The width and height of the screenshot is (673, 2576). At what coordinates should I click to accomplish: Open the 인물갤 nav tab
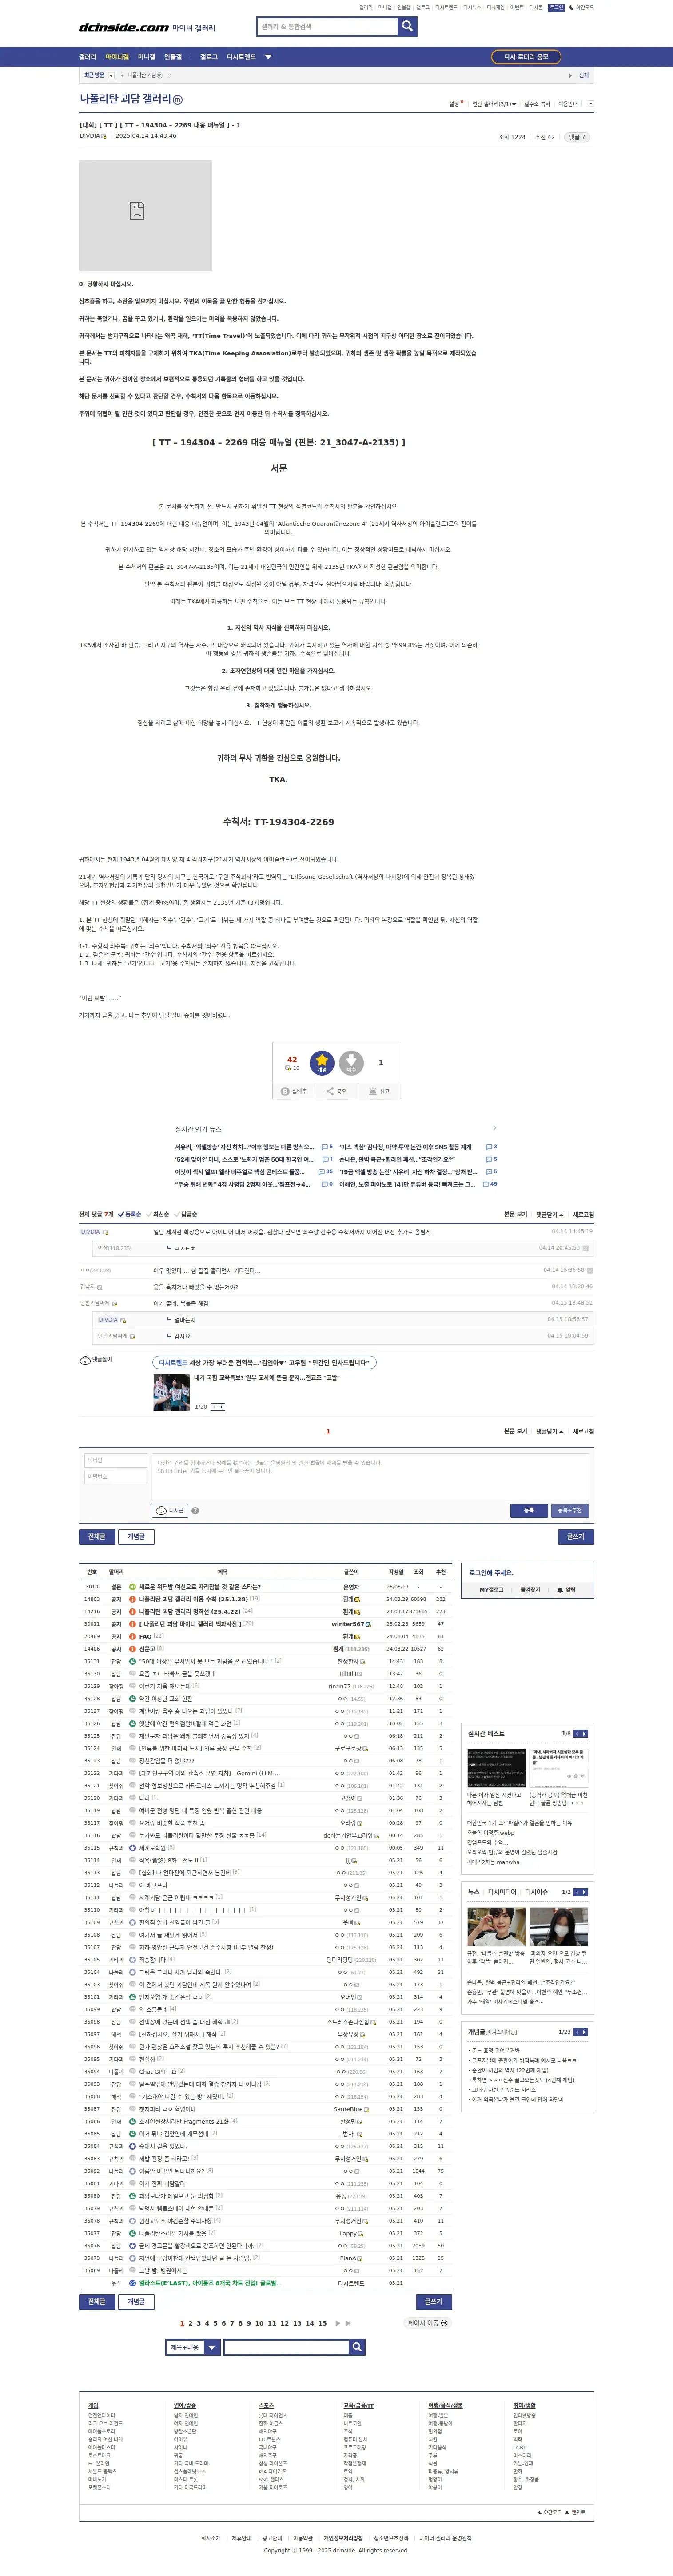[173, 57]
